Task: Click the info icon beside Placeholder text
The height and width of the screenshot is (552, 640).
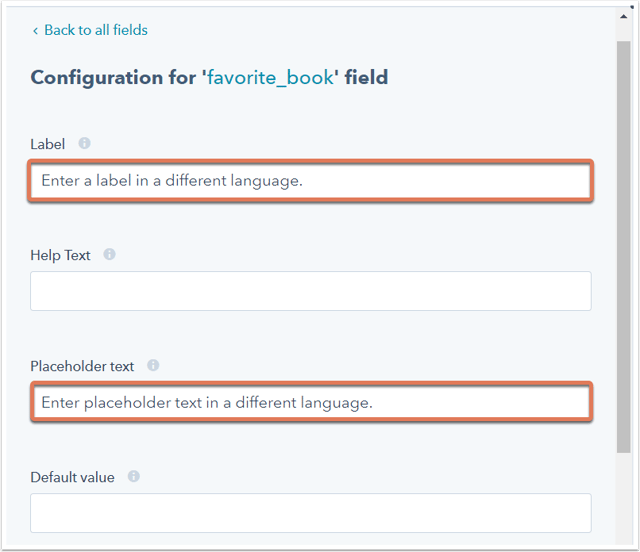Action: 153,365
